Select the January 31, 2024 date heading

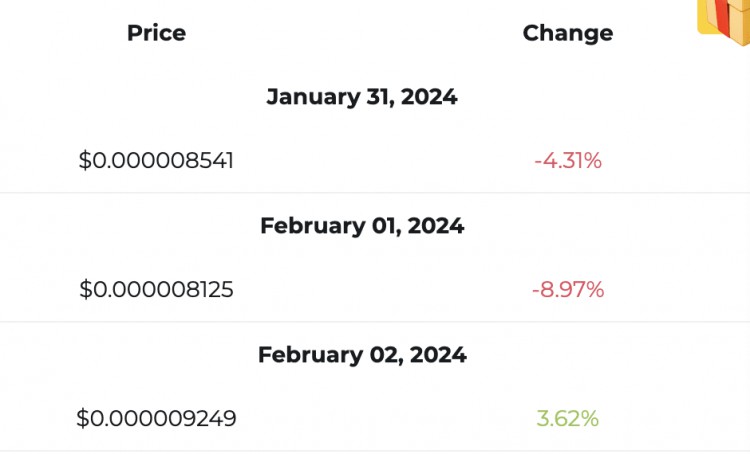coord(362,97)
